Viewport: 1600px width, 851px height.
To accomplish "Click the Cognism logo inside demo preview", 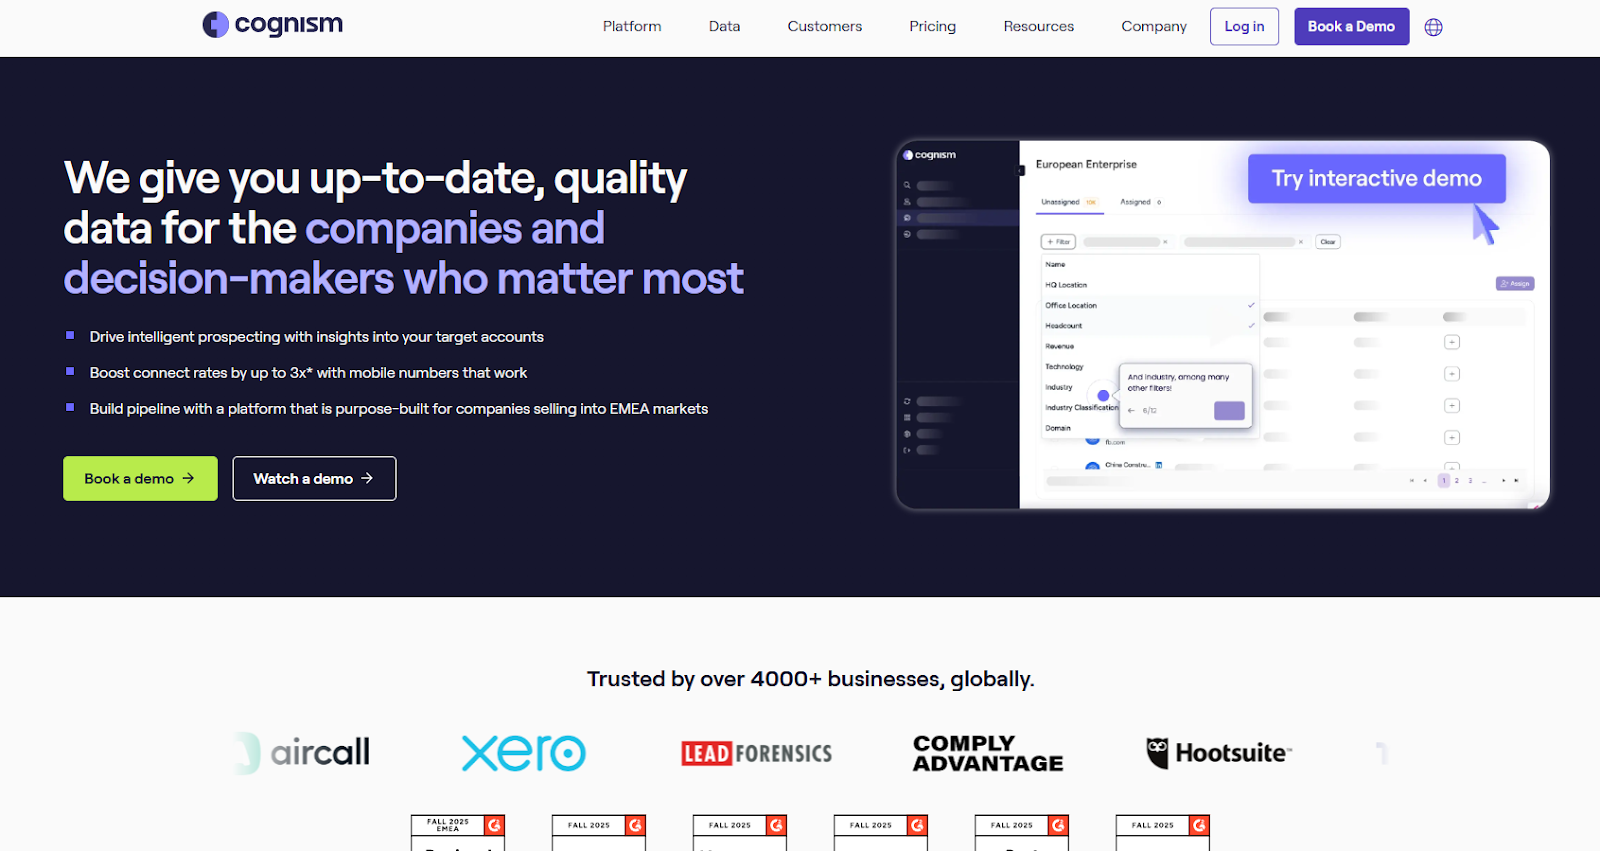I will coord(929,155).
